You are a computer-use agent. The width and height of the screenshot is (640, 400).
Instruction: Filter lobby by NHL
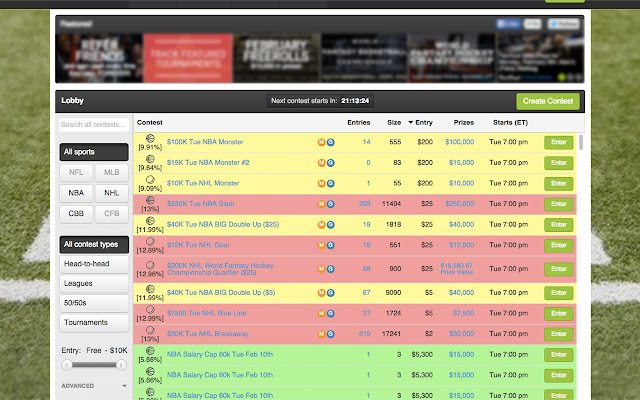pyautogui.click(x=111, y=193)
